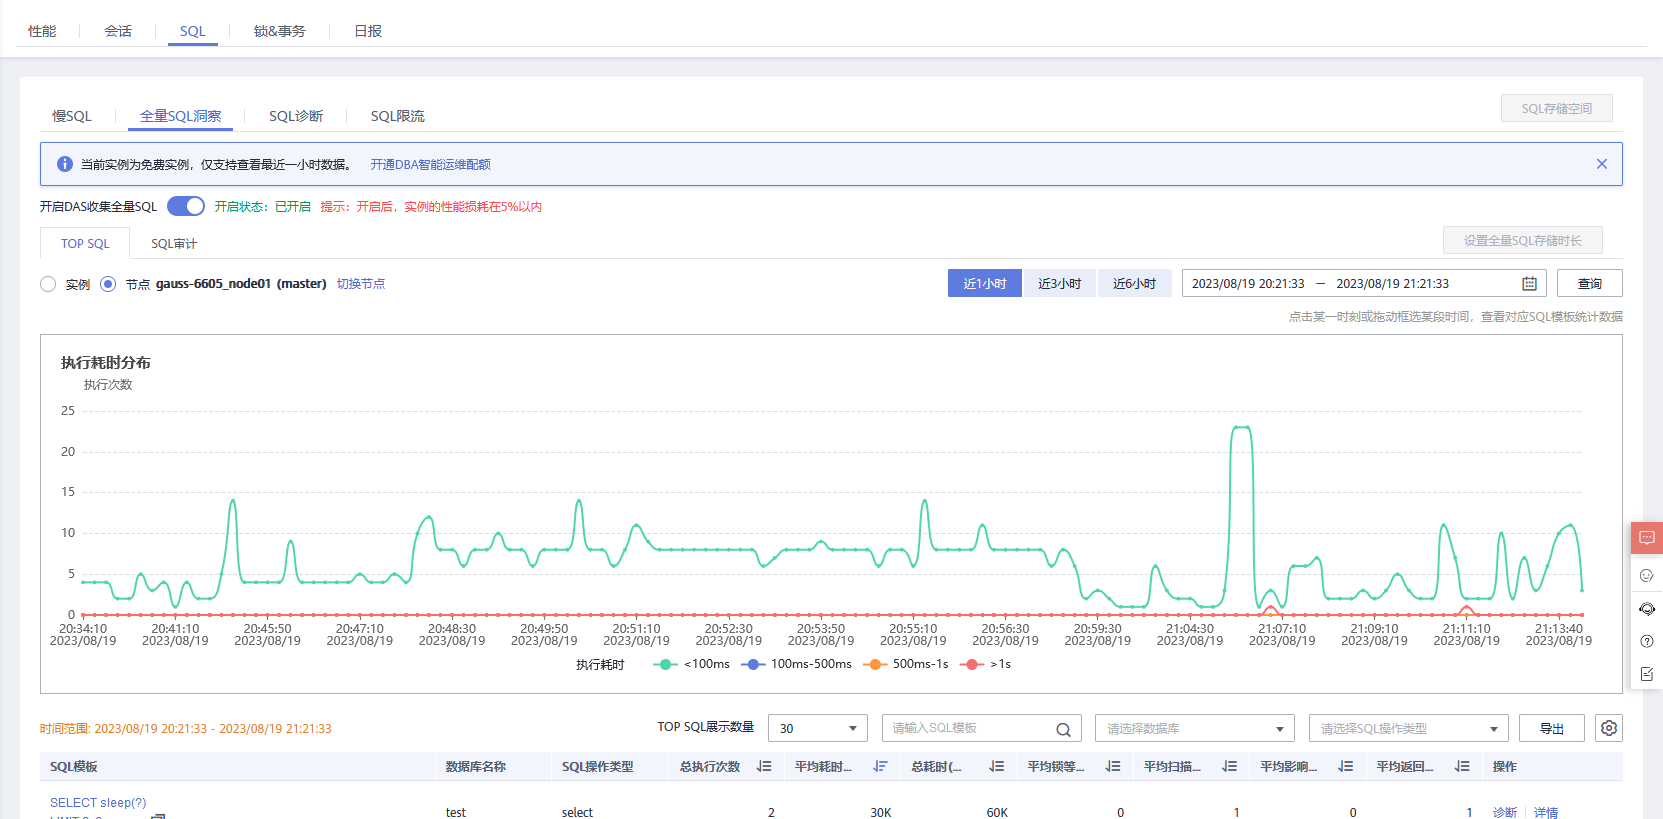1663x819 pixels.
Task: Switch to the 性能 top tab
Action: [x=42, y=31]
